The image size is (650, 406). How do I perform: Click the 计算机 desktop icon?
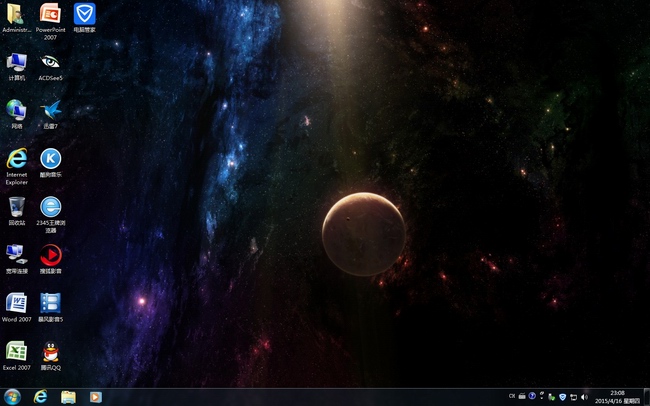[x=17, y=62]
